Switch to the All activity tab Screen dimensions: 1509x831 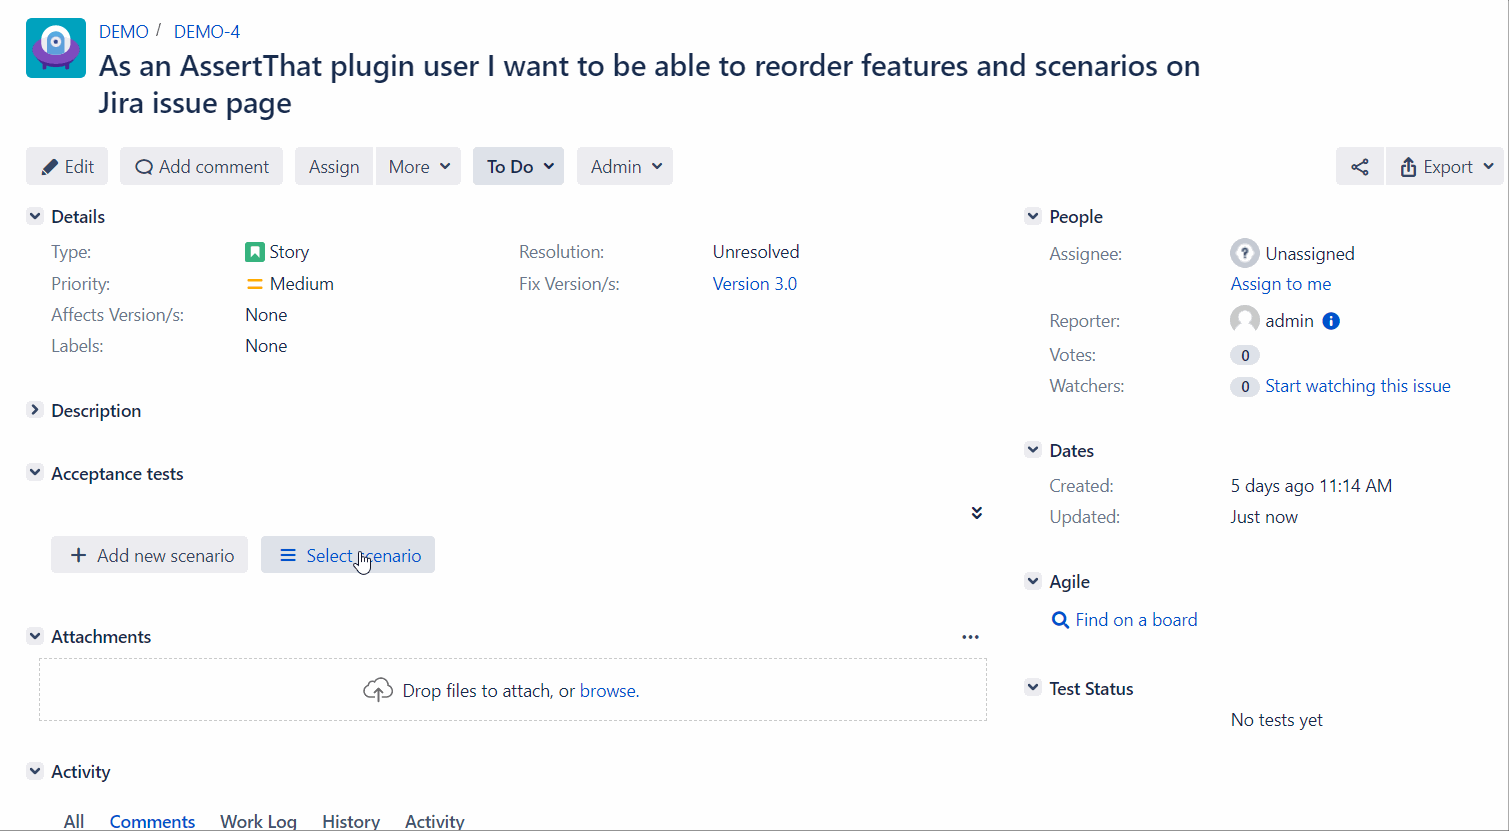74,821
